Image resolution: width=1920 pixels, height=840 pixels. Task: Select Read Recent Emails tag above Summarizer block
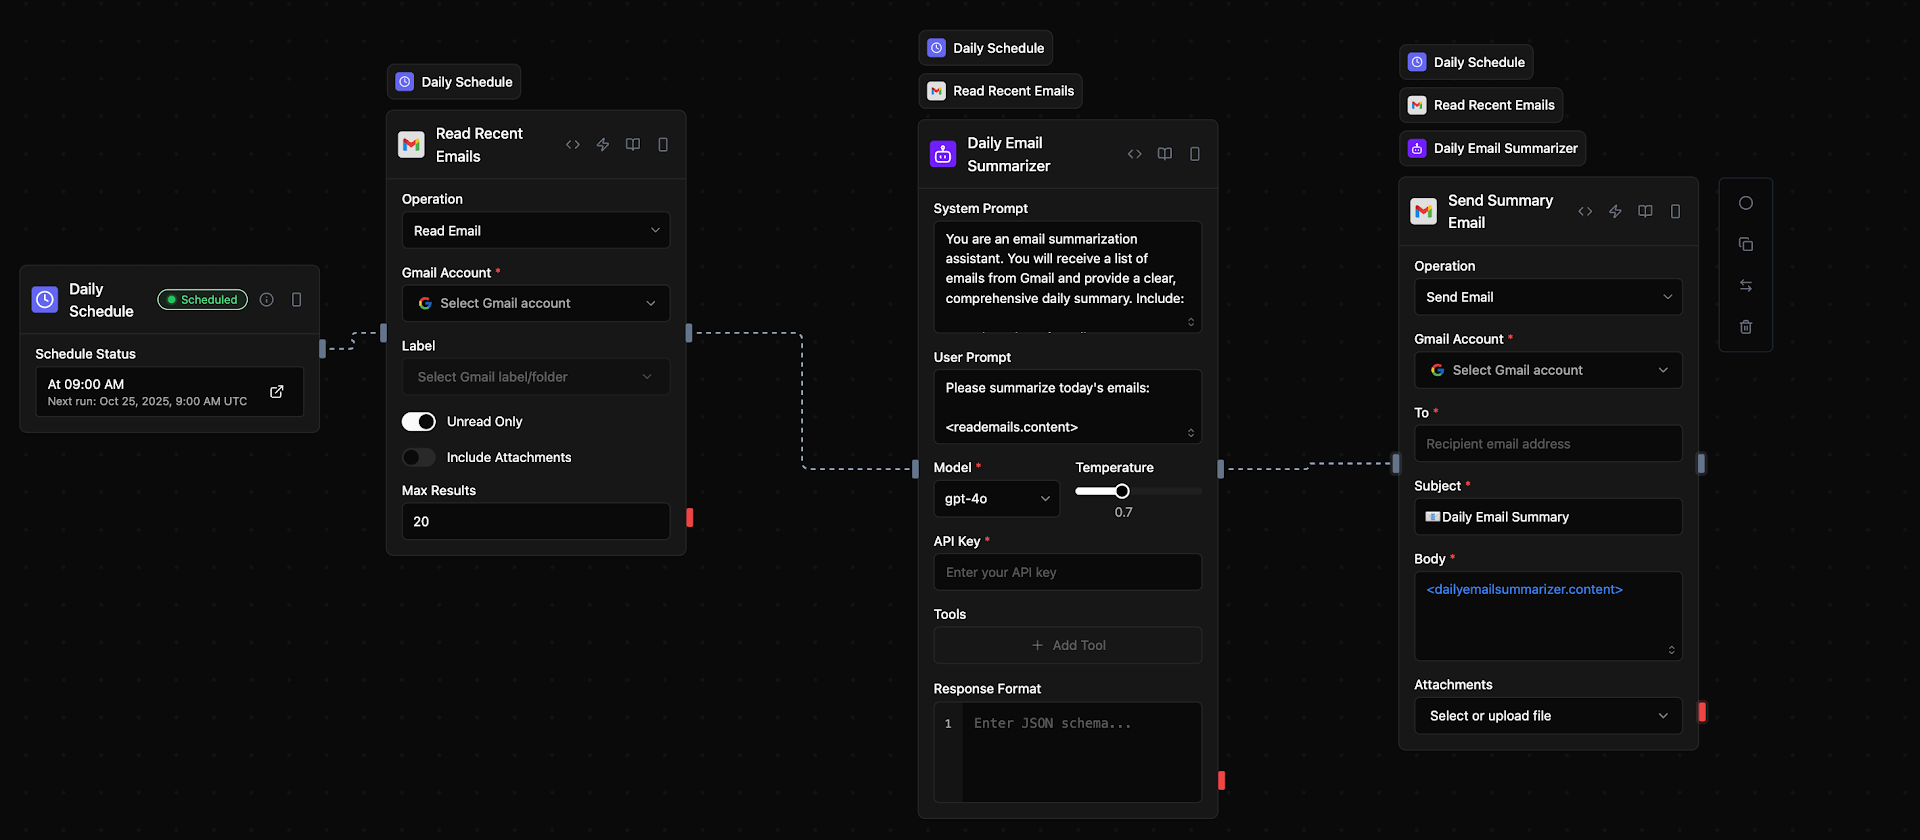coord(1001,91)
